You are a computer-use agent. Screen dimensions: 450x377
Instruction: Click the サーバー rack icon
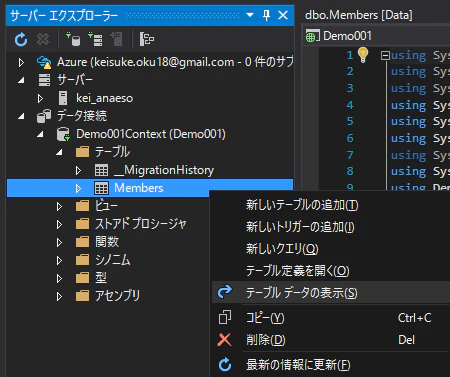pos(44,80)
